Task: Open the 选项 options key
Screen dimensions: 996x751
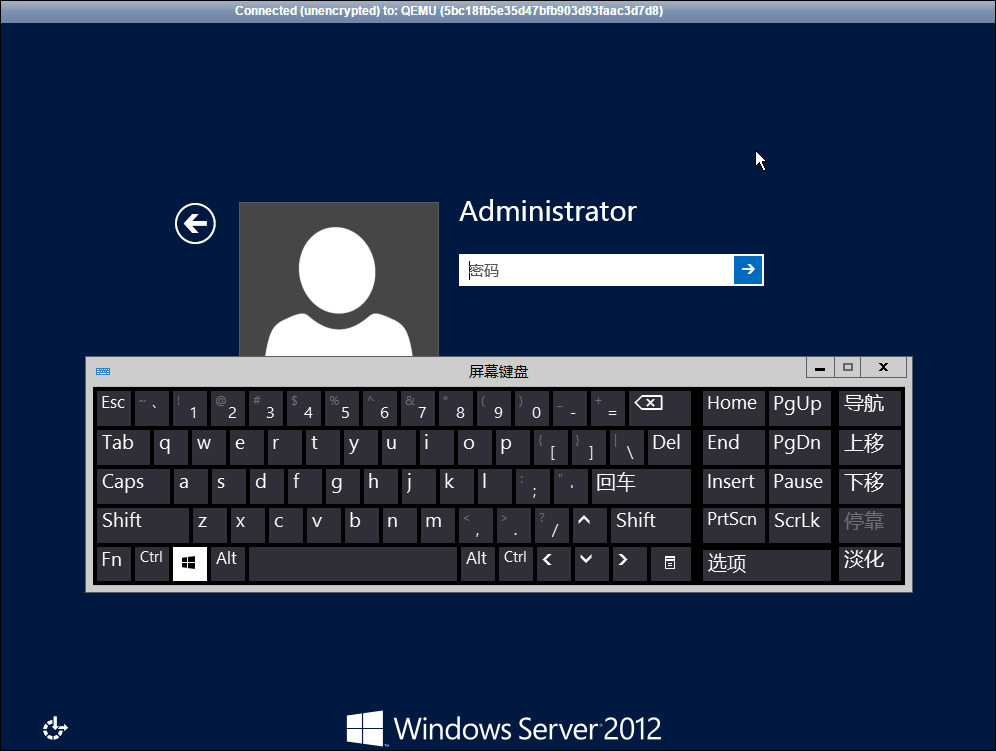Action: pyautogui.click(x=767, y=564)
